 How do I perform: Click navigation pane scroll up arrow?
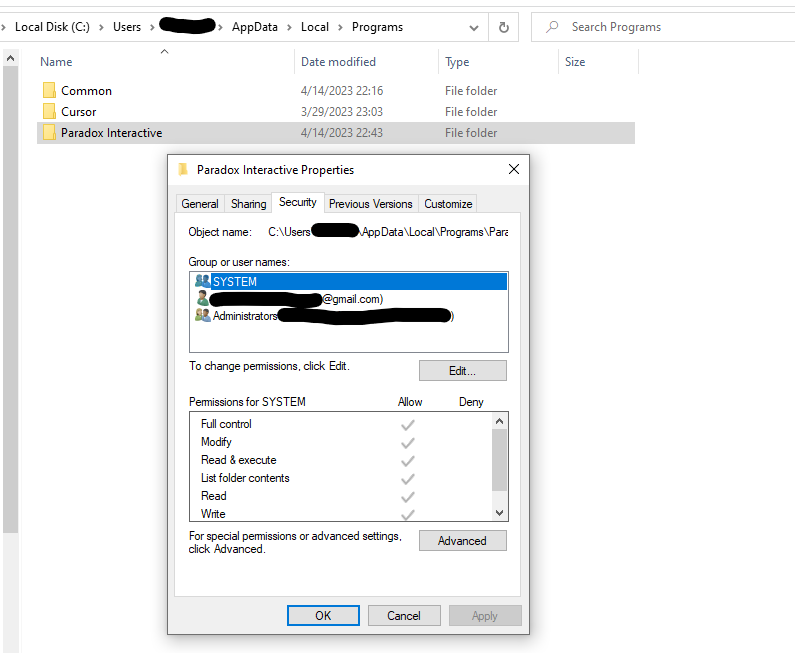10,58
